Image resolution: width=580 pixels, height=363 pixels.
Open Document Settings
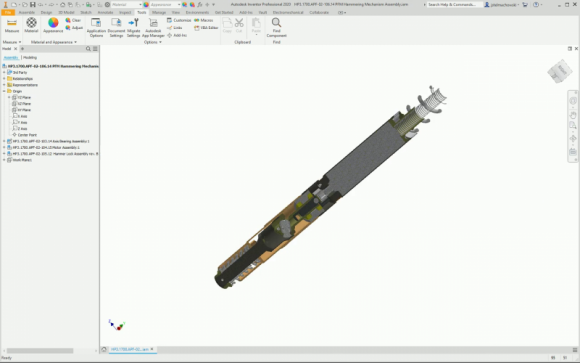pyautogui.click(x=116, y=28)
